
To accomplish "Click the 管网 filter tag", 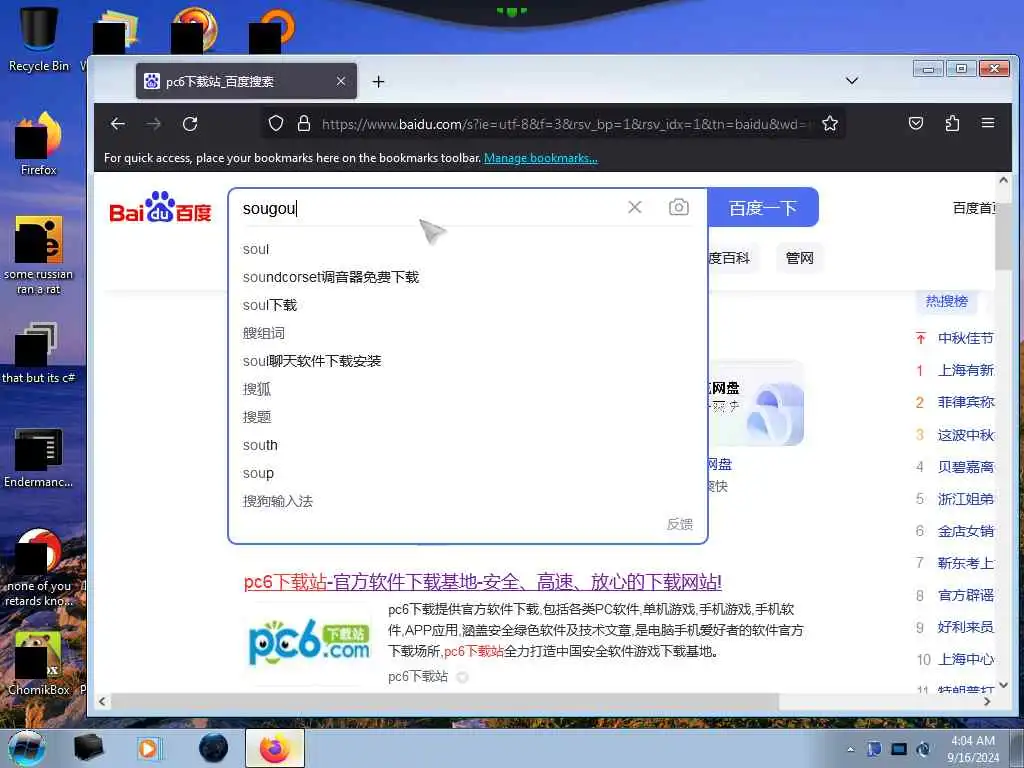I will (x=799, y=258).
